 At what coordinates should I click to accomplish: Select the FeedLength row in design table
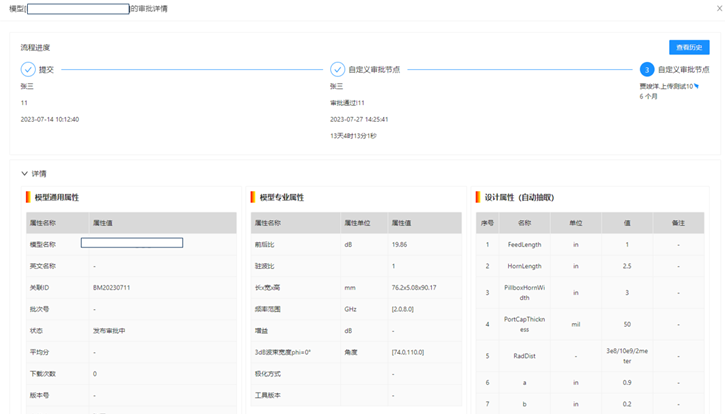[525, 244]
